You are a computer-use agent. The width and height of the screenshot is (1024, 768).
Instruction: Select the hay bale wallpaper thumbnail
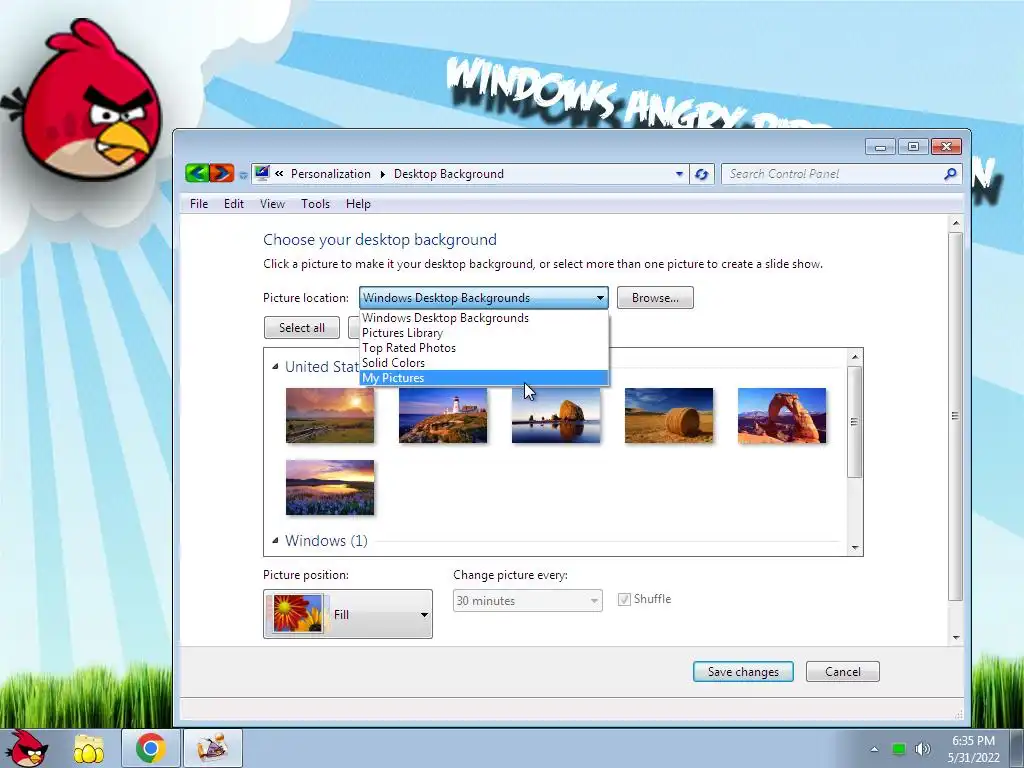669,415
